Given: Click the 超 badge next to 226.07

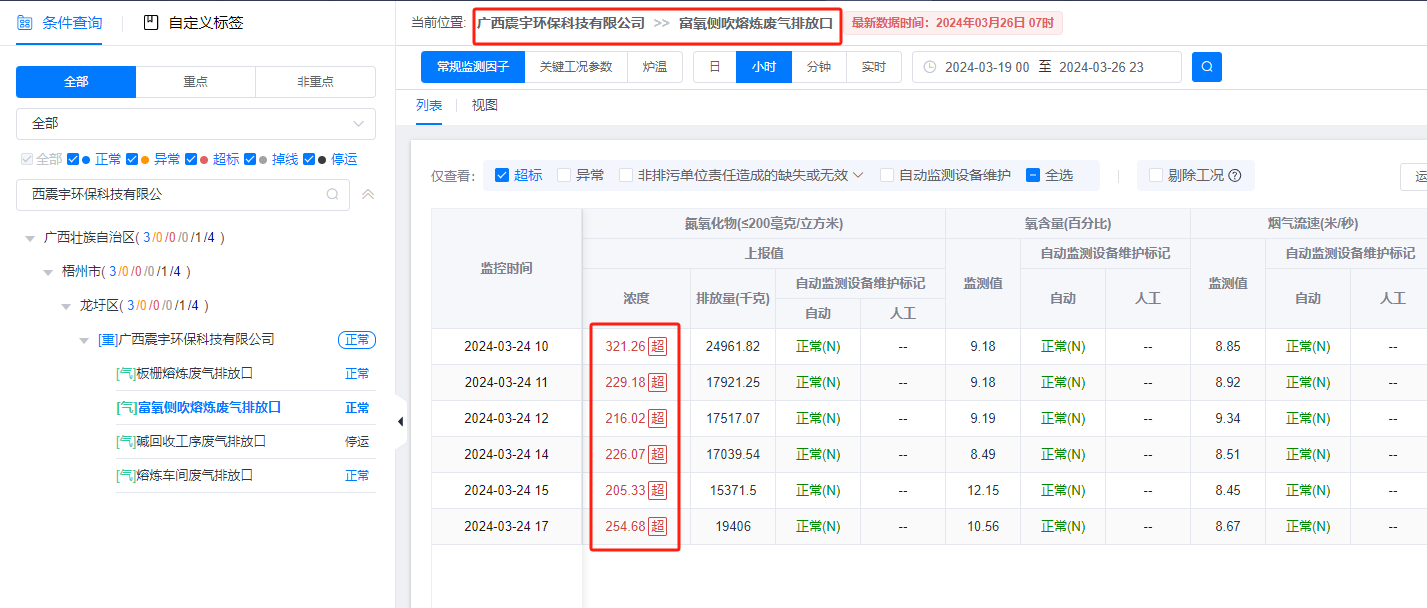Looking at the screenshot, I should click(657, 455).
